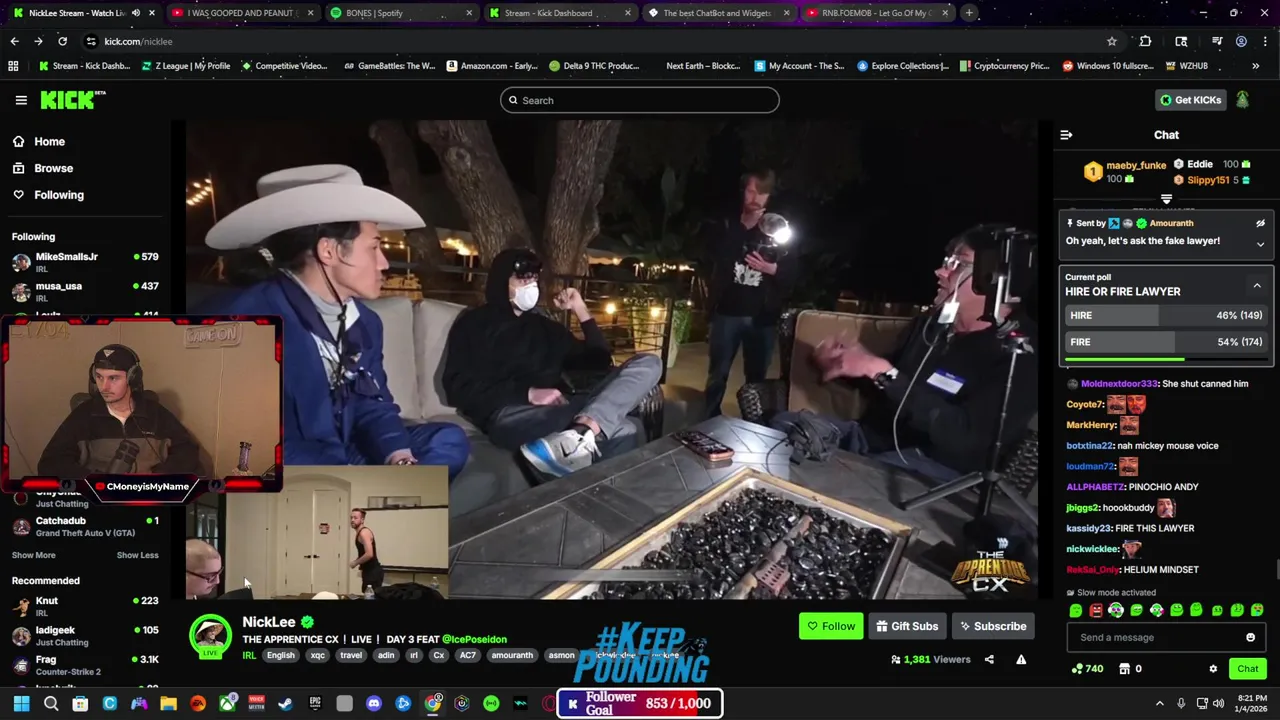1280x720 pixels.
Task: Open Windows Start menu
Action: (x=21, y=704)
